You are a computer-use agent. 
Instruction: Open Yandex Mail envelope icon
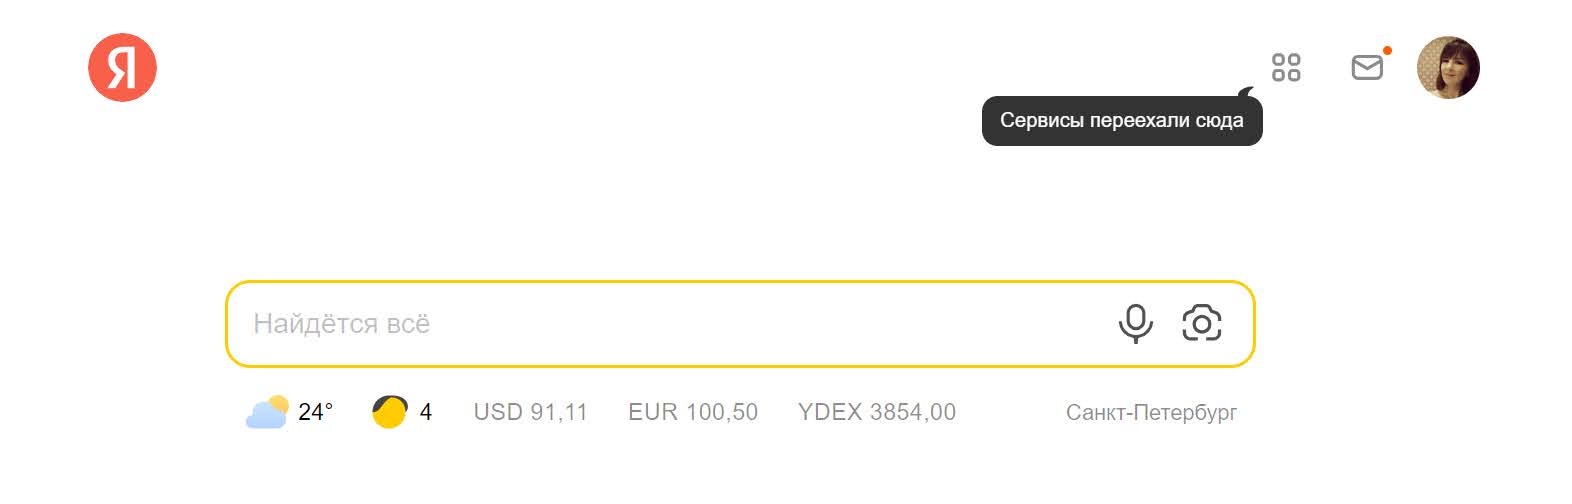pos(1367,67)
